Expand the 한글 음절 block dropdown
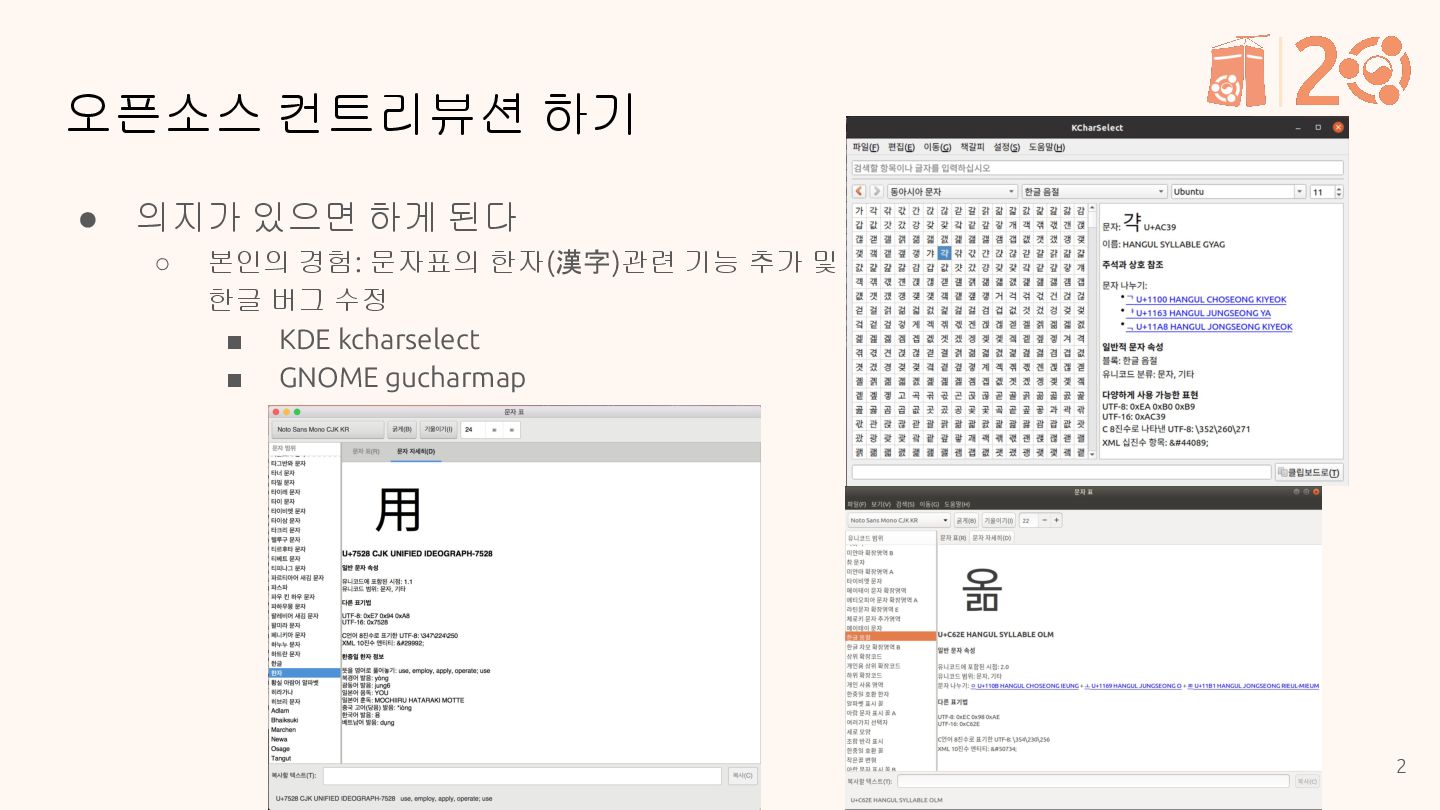The width and height of the screenshot is (1440, 810). [1094, 191]
